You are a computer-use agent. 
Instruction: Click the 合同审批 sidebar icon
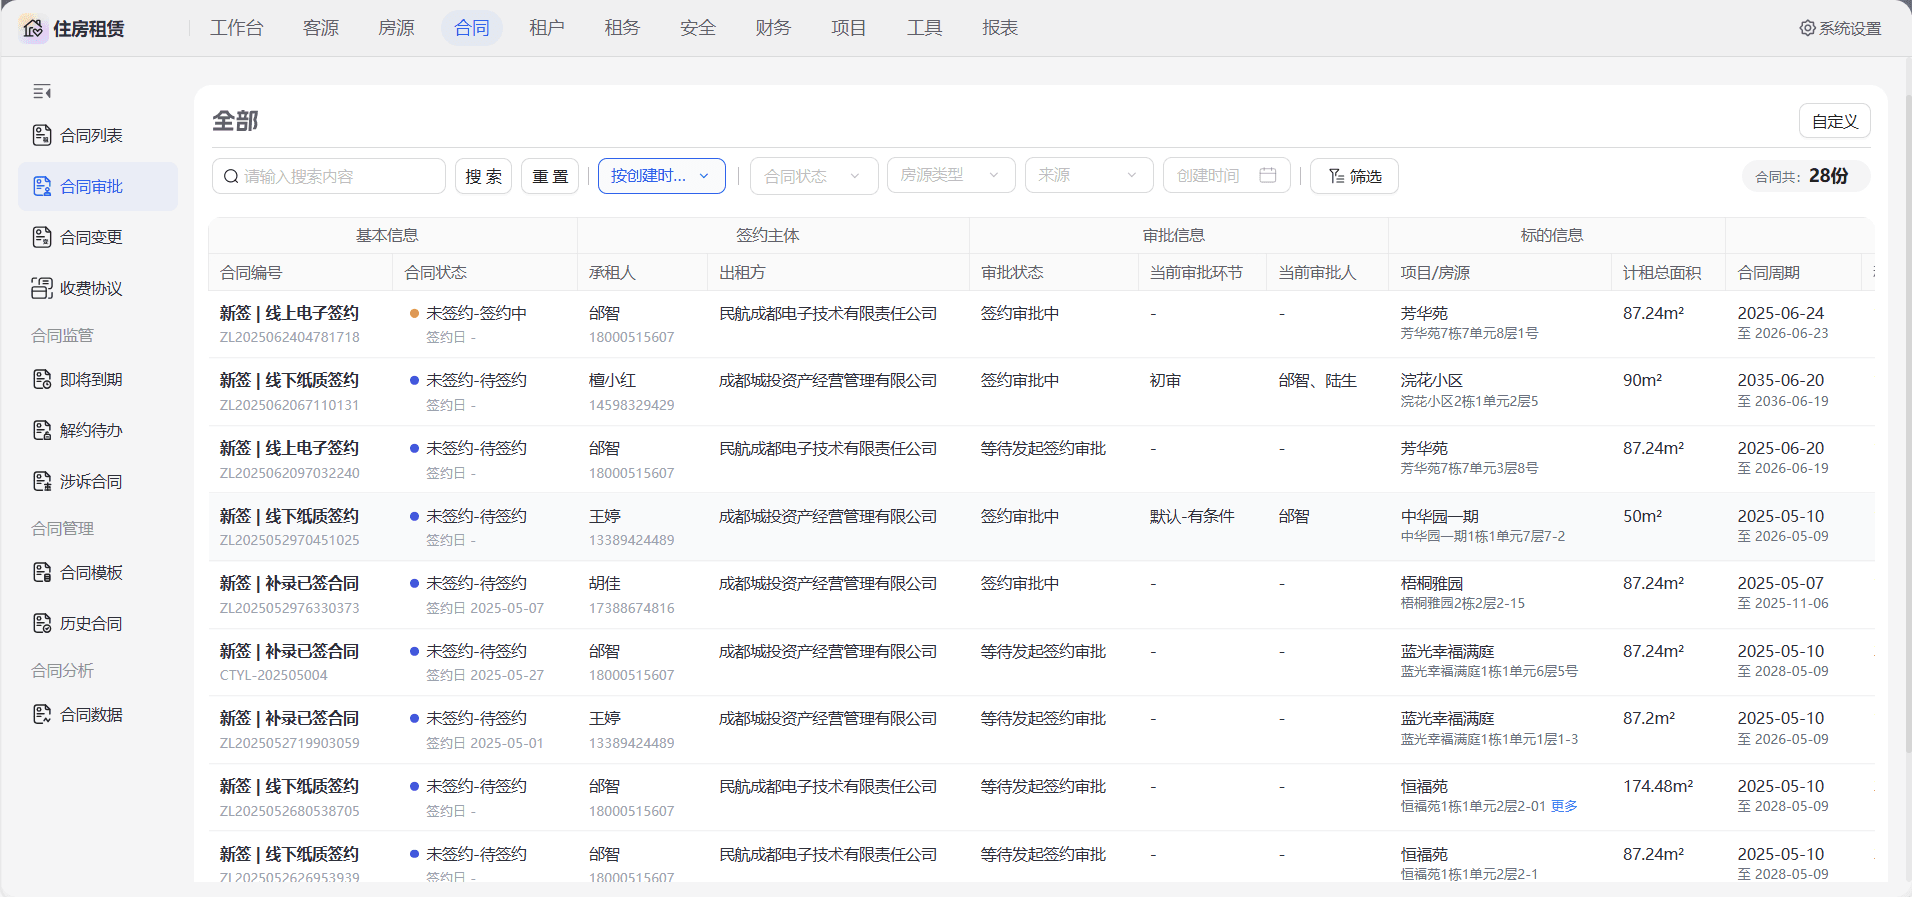[42, 186]
